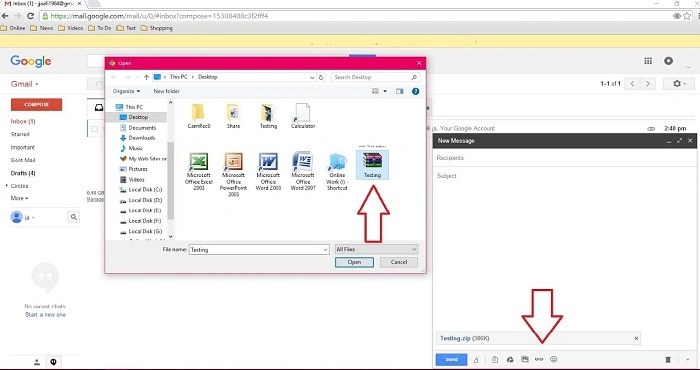Open the Circles label

[x=19, y=186]
